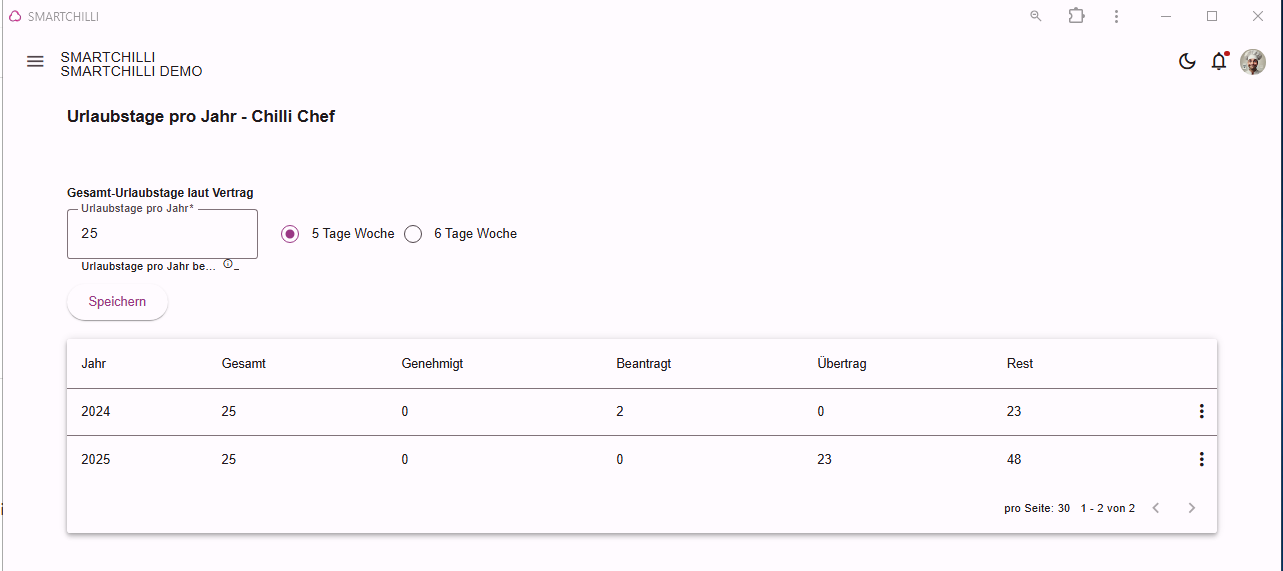
Task: Open the user profile avatar
Action: point(1253,62)
